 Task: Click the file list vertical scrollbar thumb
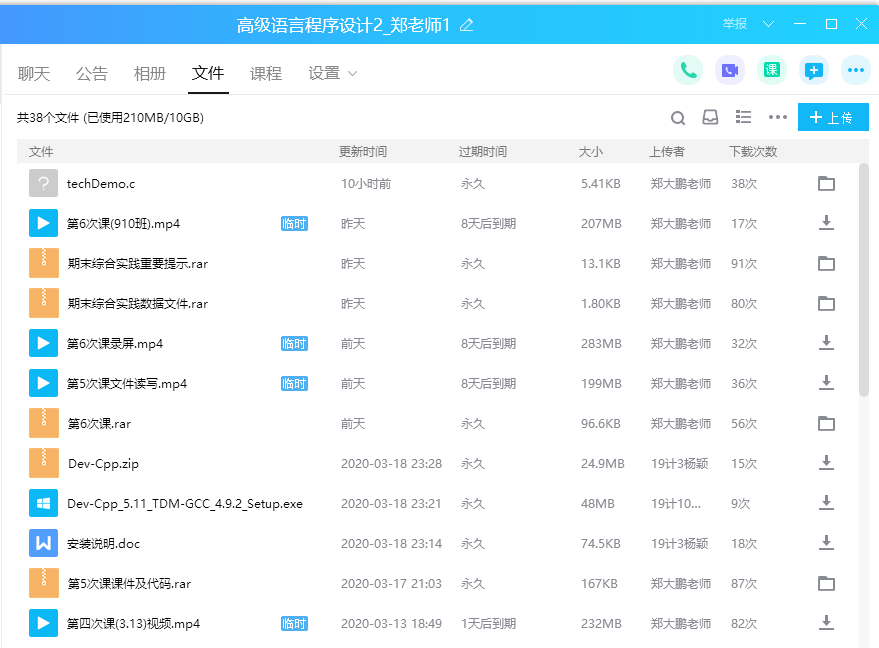tap(864, 280)
